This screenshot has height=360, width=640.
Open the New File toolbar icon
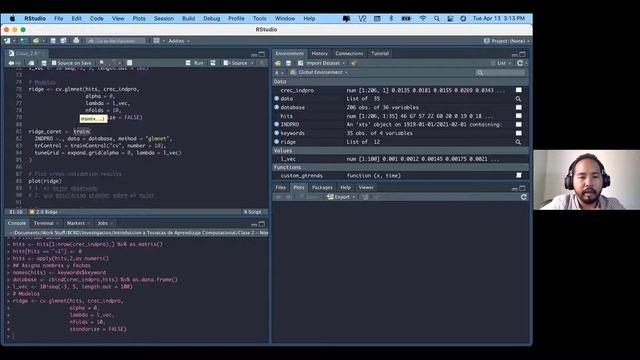7,41
